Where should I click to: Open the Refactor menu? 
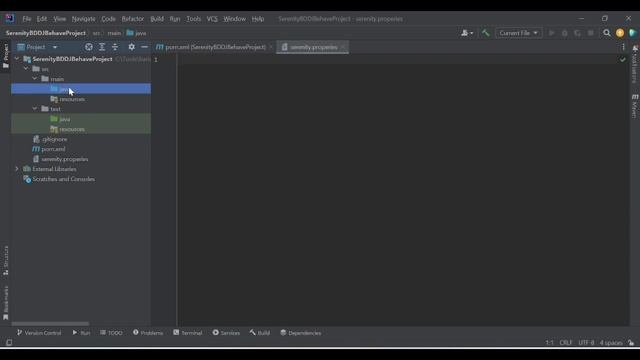(x=133, y=19)
